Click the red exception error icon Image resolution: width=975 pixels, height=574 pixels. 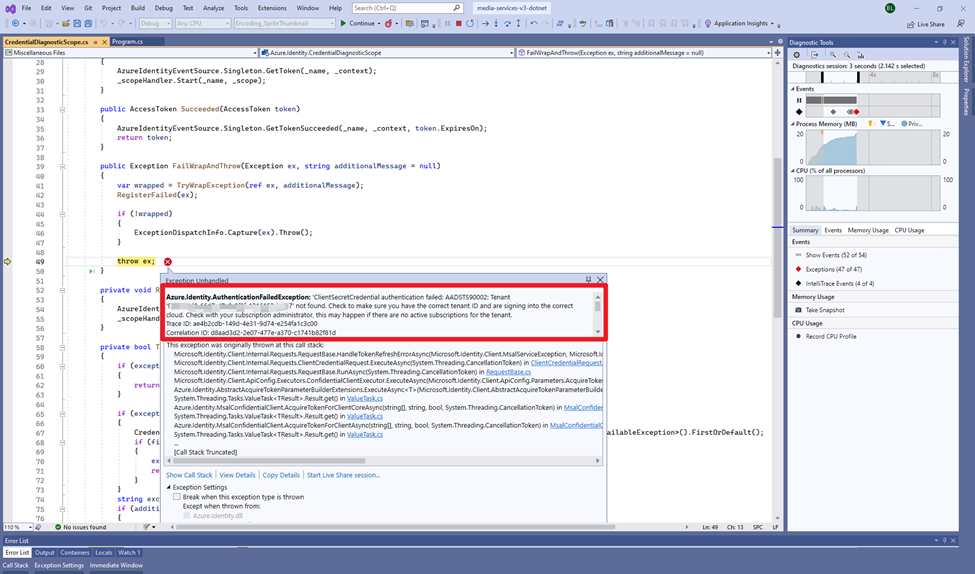167,262
